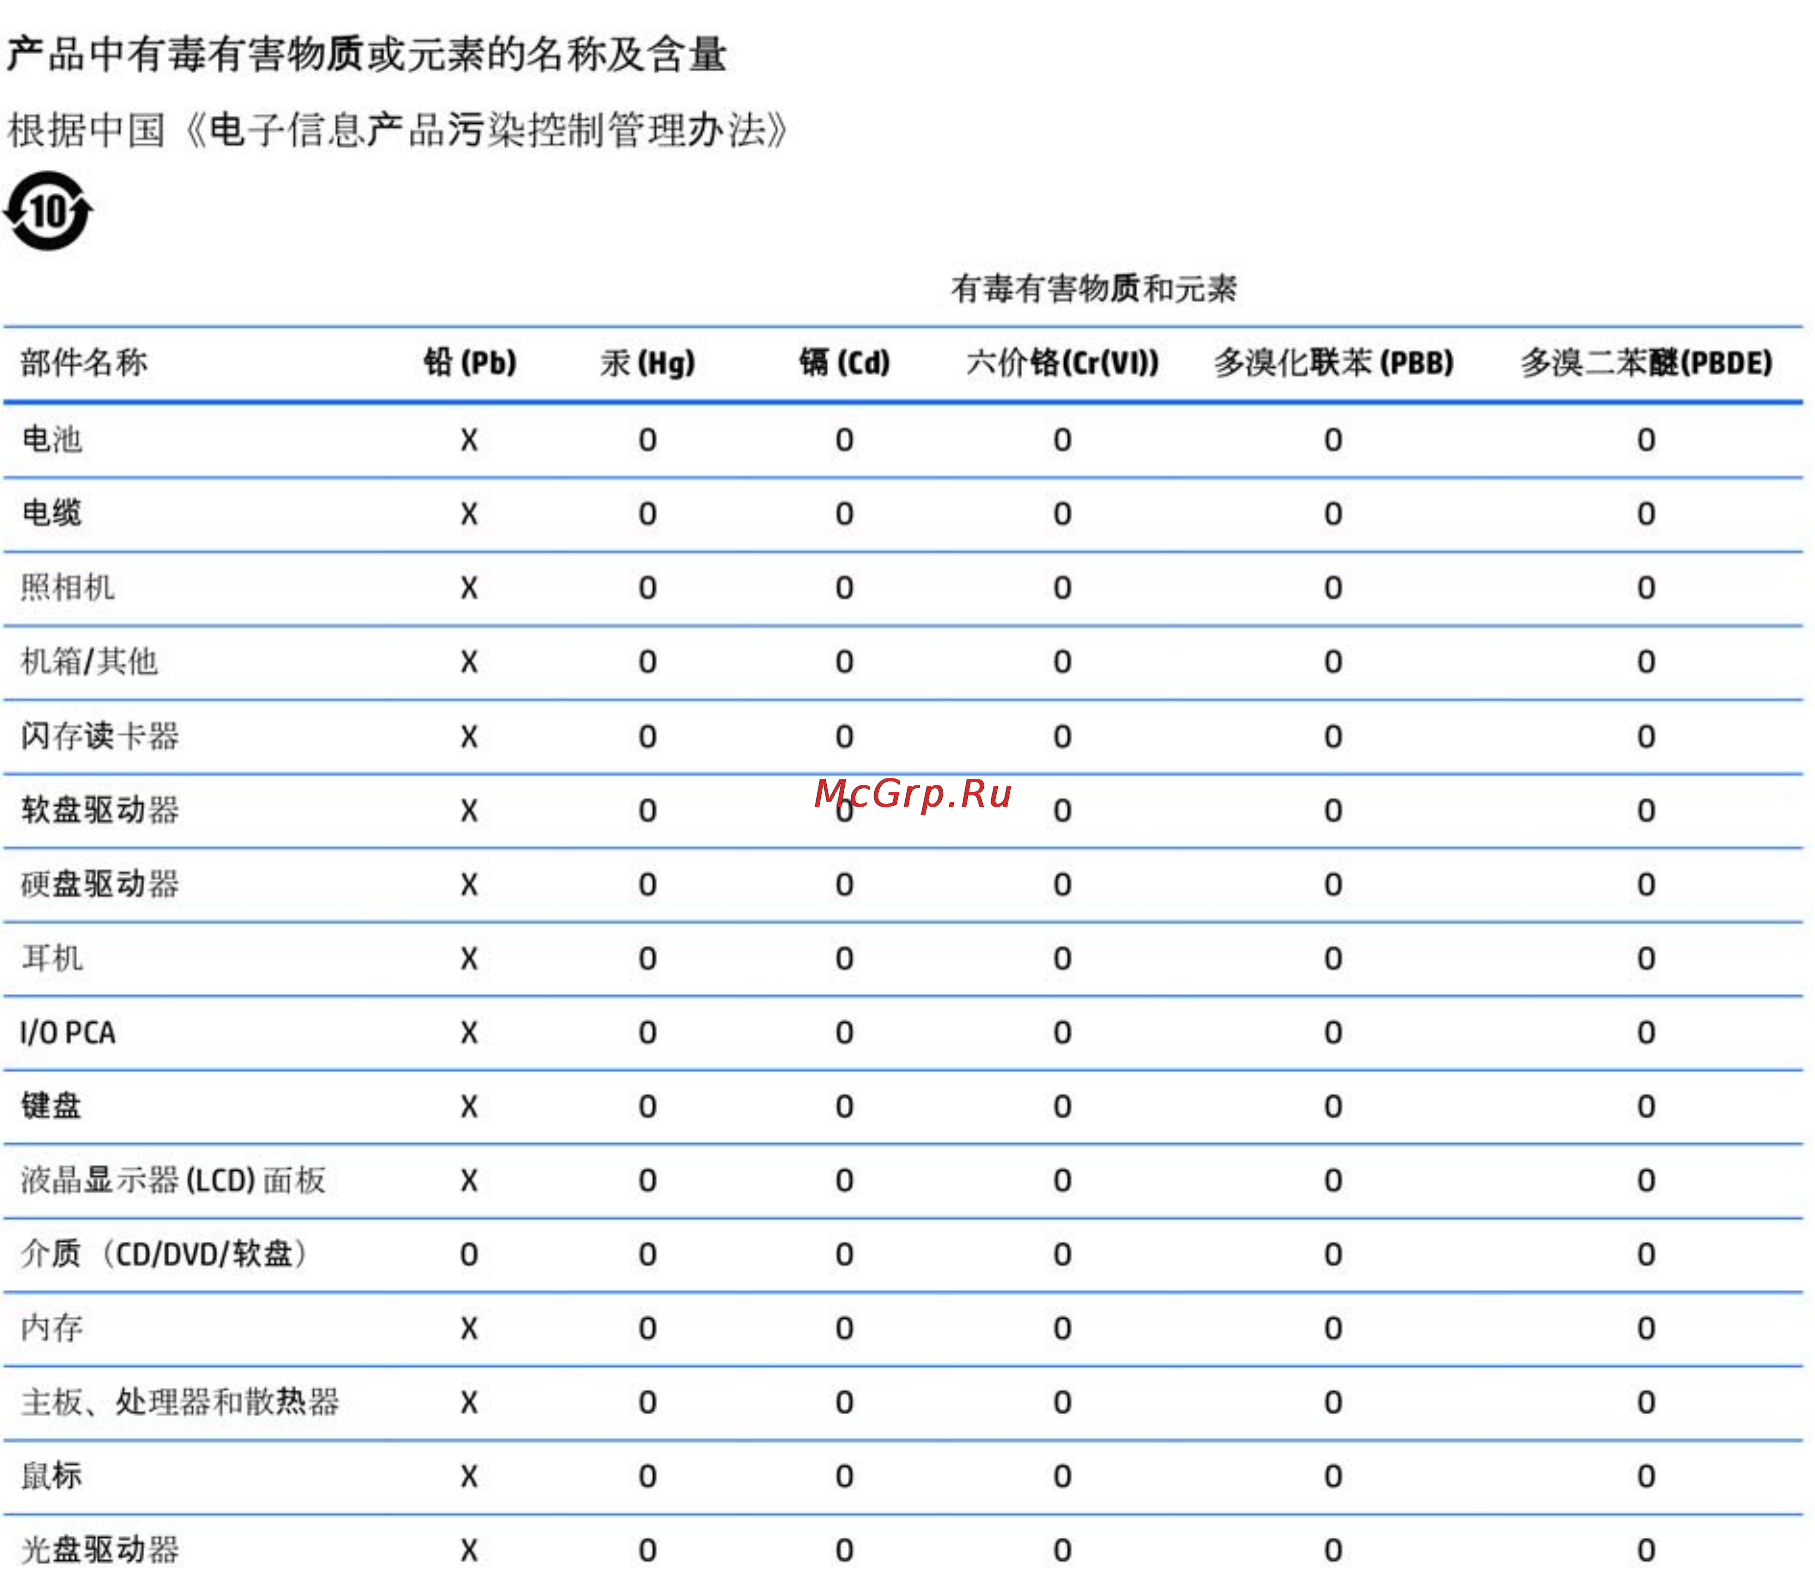Click the 电缆 row label
The height and width of the screenshot is (1585, 1815).
click(x=52, y=513)
